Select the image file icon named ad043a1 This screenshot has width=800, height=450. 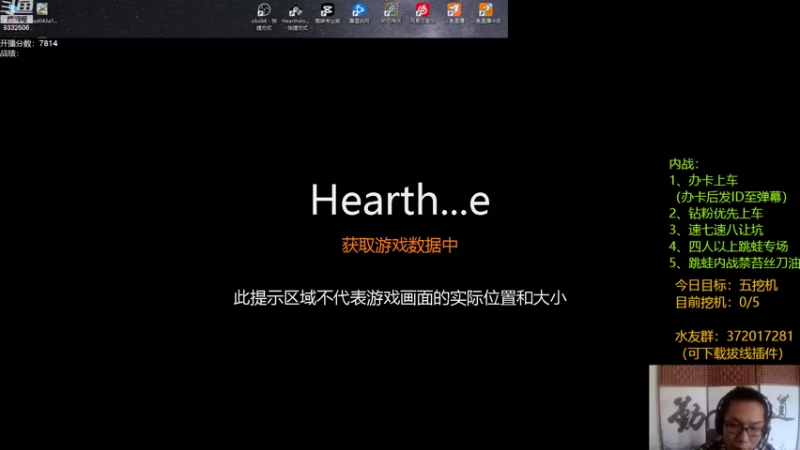pos(44,12)
